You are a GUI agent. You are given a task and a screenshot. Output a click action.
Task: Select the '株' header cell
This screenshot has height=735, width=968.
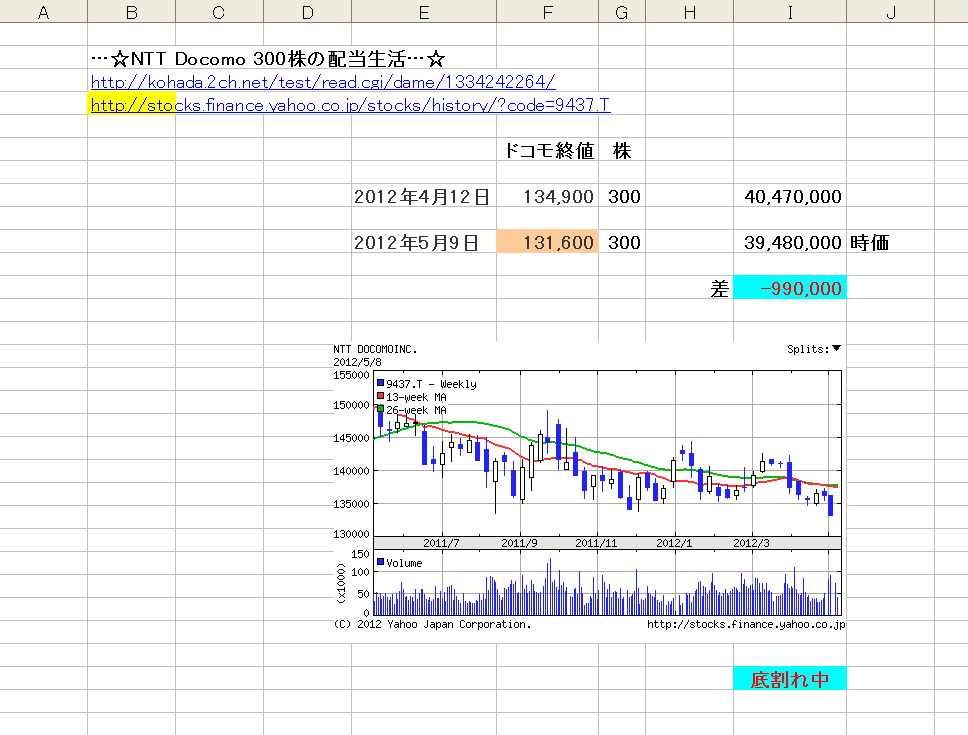[622, 150]
